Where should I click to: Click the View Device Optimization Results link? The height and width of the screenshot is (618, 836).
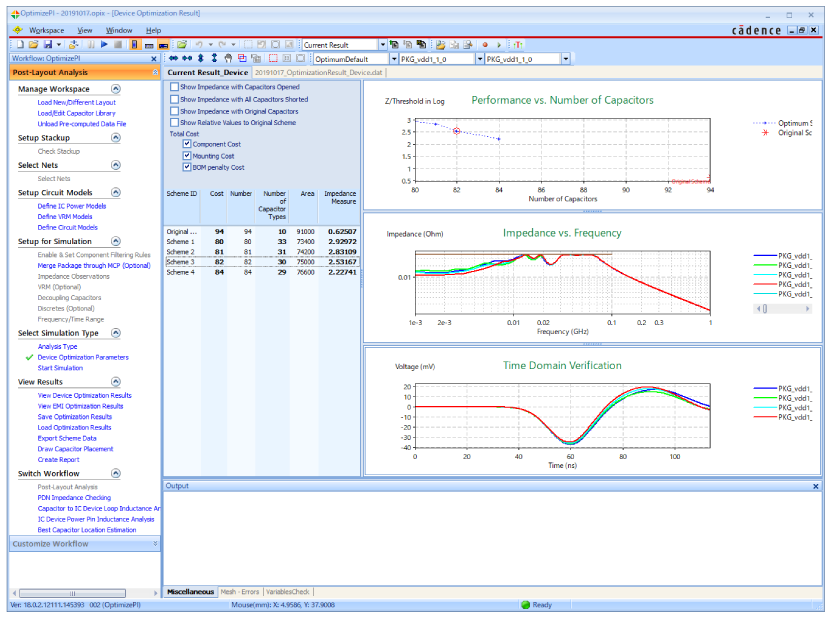(x=84, y=395)
